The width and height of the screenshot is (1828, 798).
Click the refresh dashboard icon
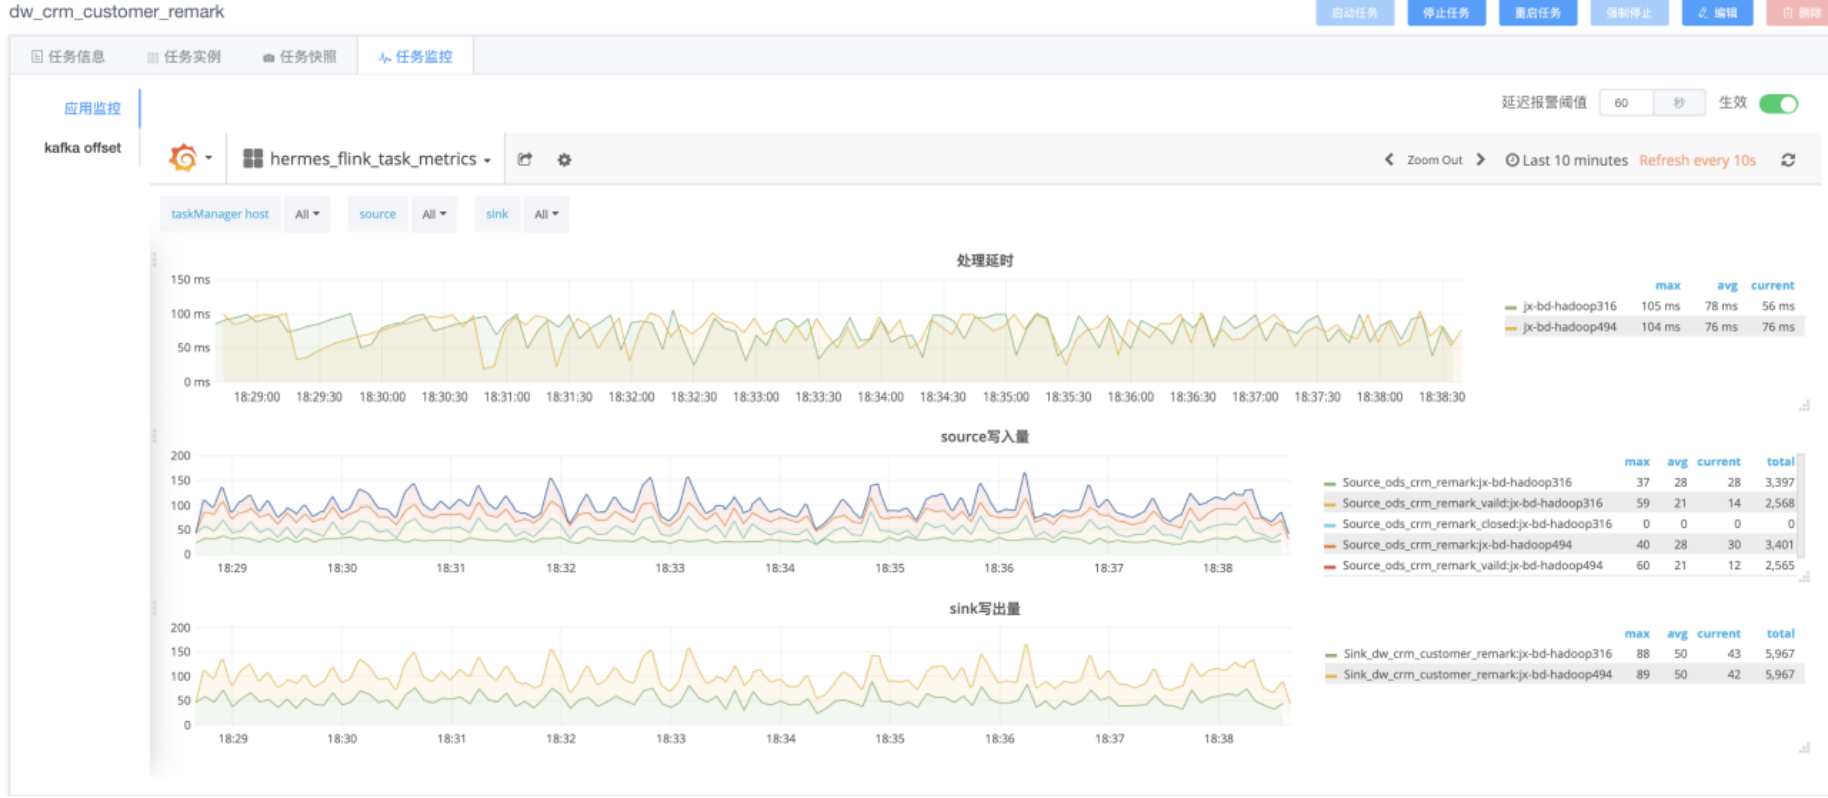(1788, 160)
